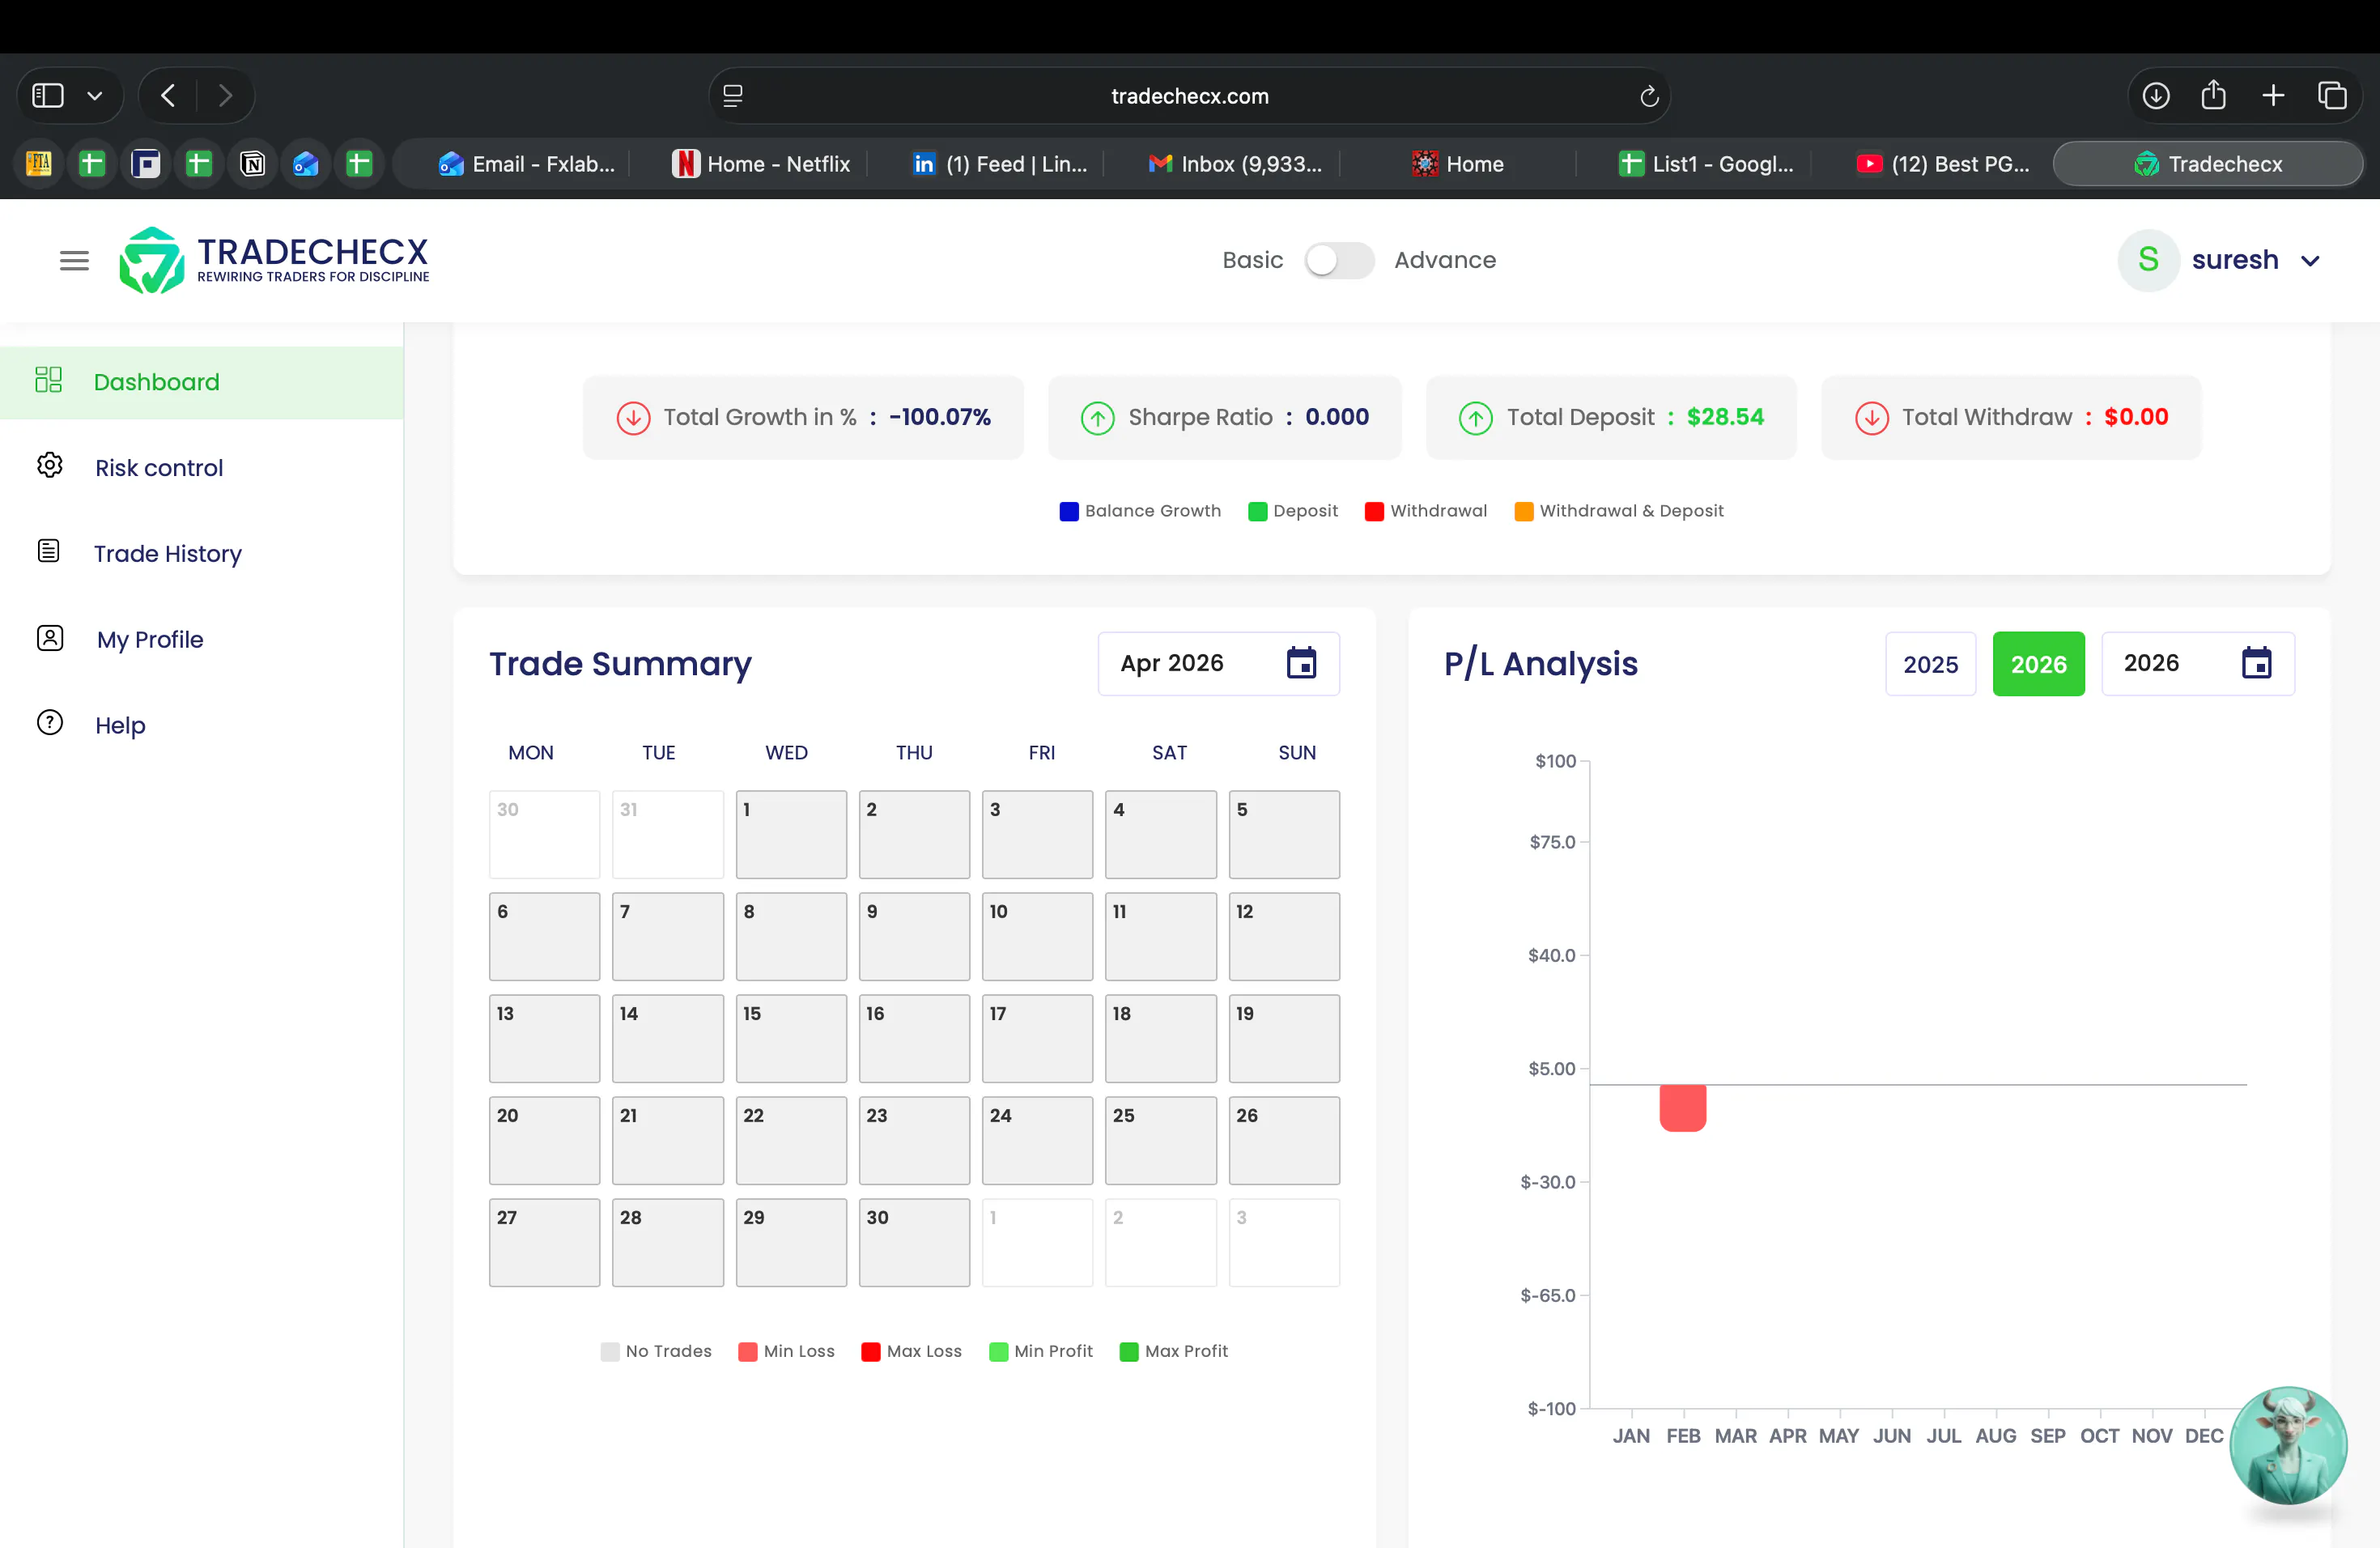Click the P/L Analysis calendar icon

[x=2256, y=663]
